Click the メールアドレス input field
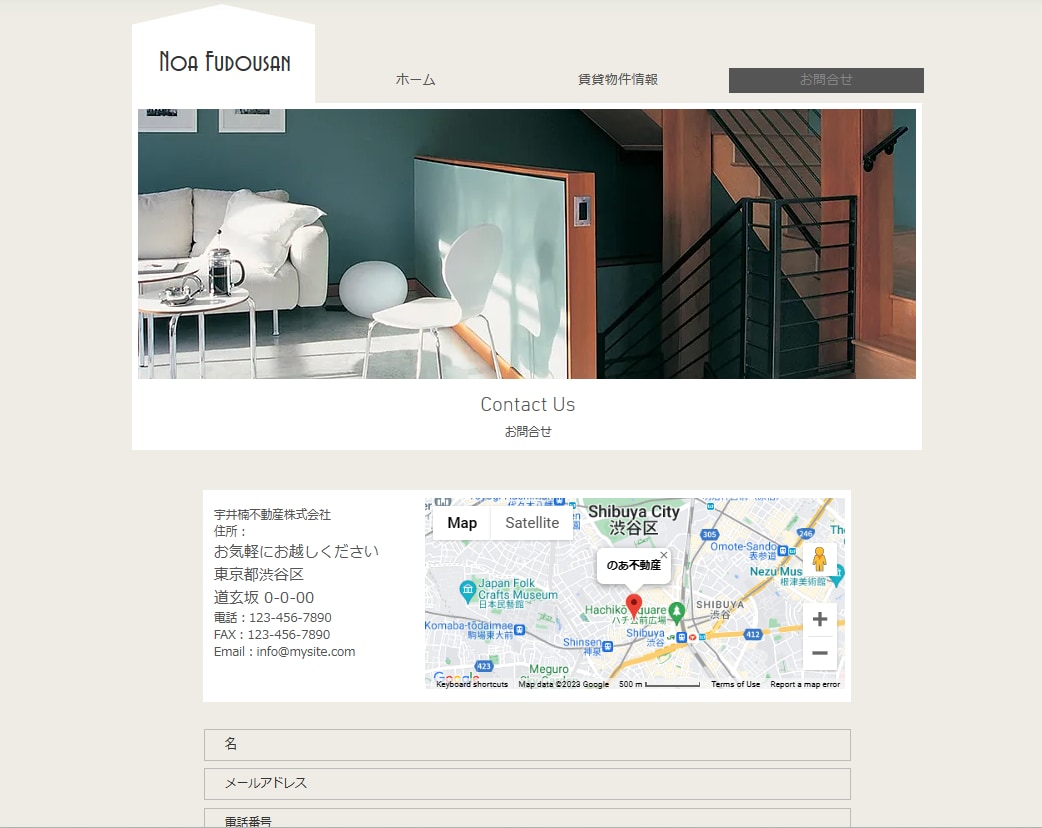This screenshot has height=828, width=1042. point(527,784)
